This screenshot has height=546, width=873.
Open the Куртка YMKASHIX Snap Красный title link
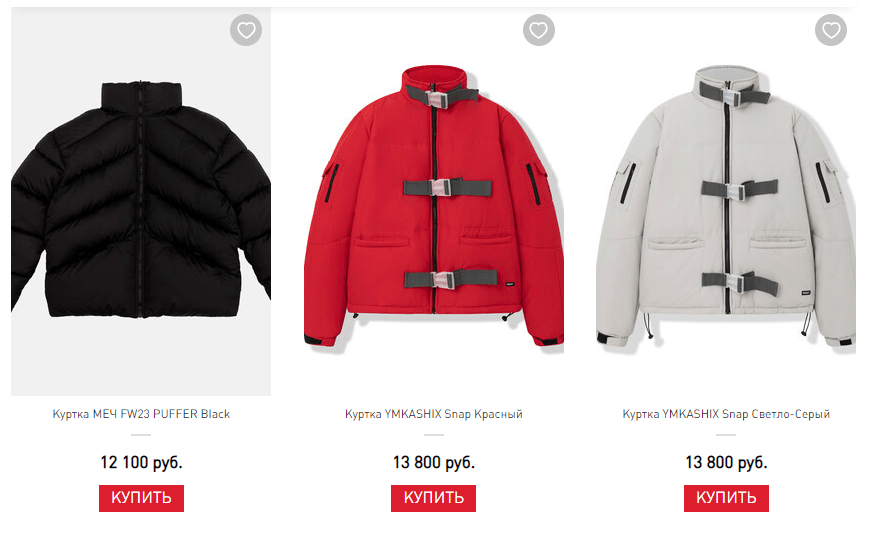pos(434,414)
